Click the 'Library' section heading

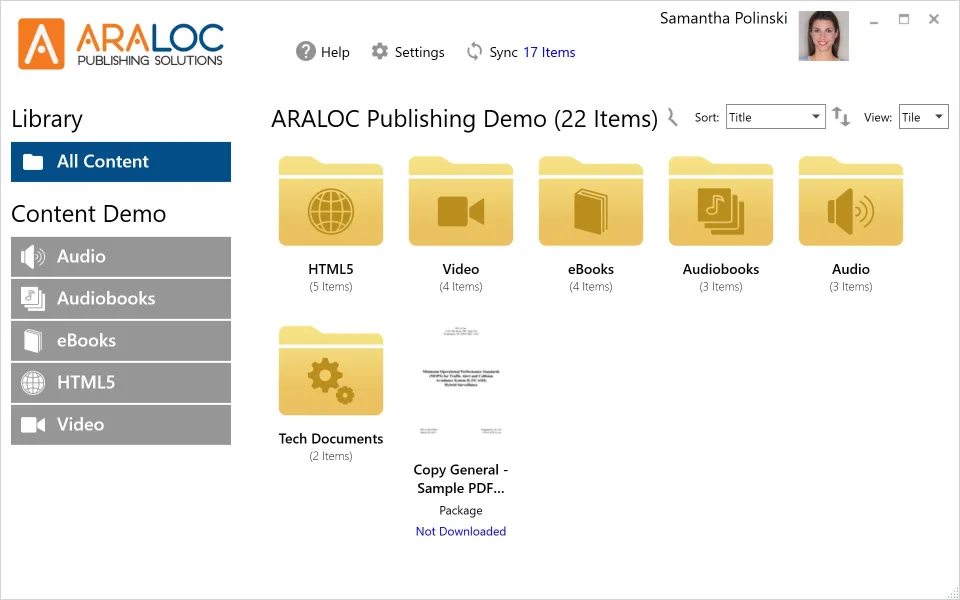(x=47, y=119)
